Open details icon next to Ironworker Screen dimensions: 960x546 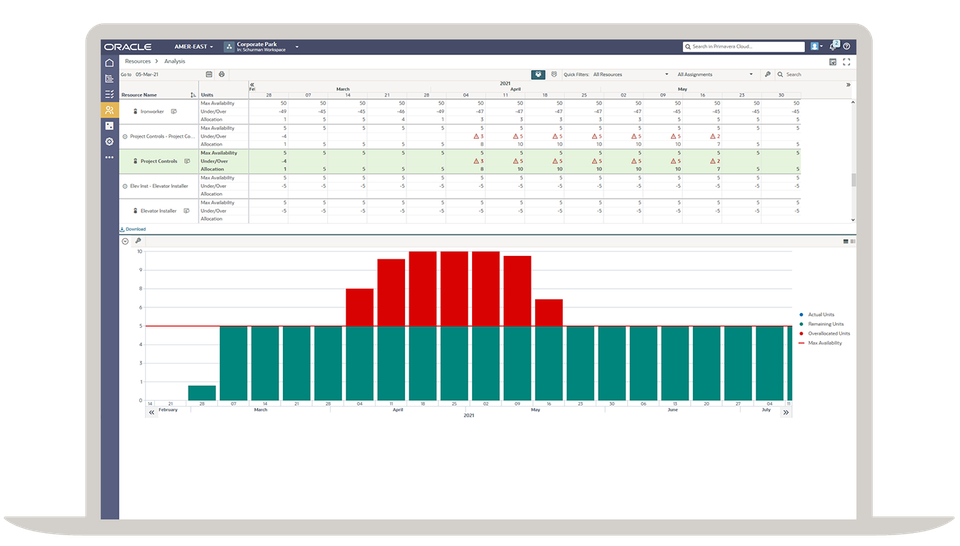pos(174,111)
